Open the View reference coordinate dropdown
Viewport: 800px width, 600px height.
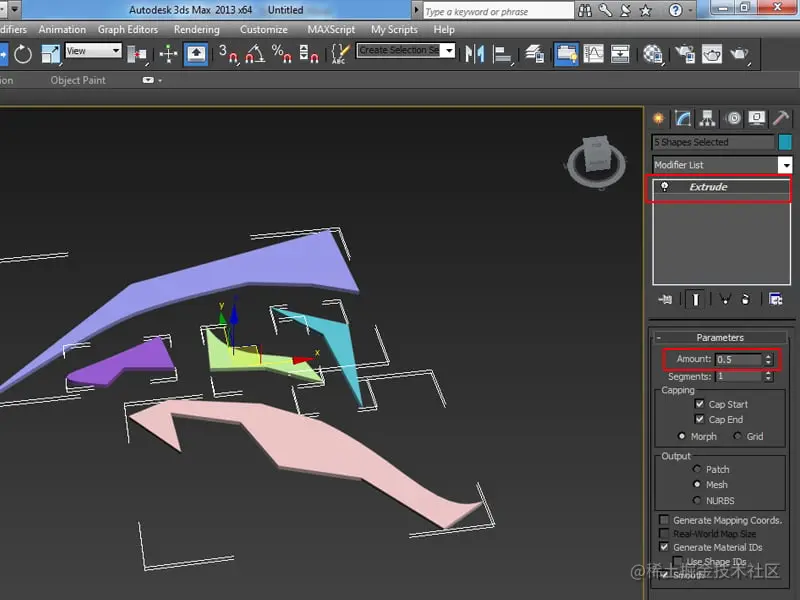pos(93,51)
